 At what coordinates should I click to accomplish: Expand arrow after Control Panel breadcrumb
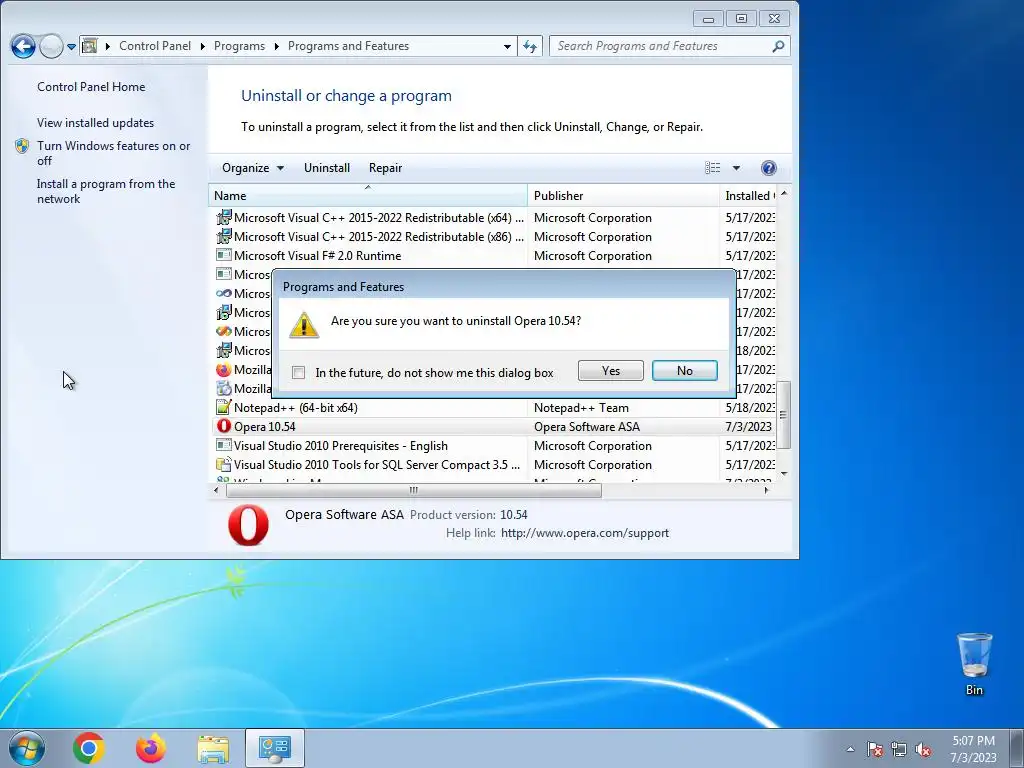tap(202, 46)
